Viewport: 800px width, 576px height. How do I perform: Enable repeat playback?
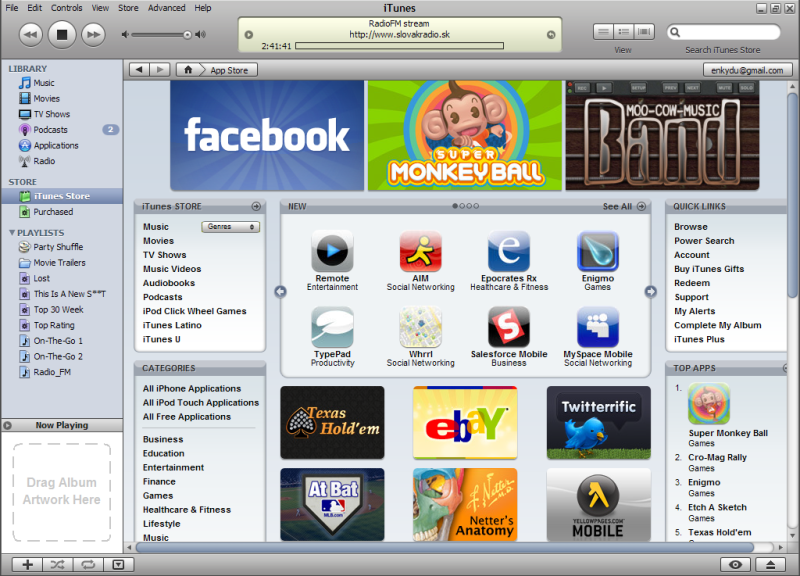(88, 565)
